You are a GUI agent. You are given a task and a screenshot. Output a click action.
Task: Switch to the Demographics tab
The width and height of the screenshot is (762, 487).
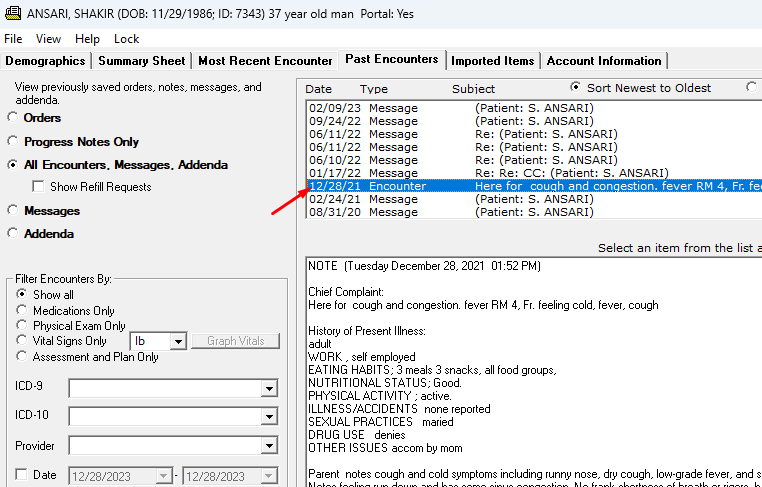click(x=45, y=61)
